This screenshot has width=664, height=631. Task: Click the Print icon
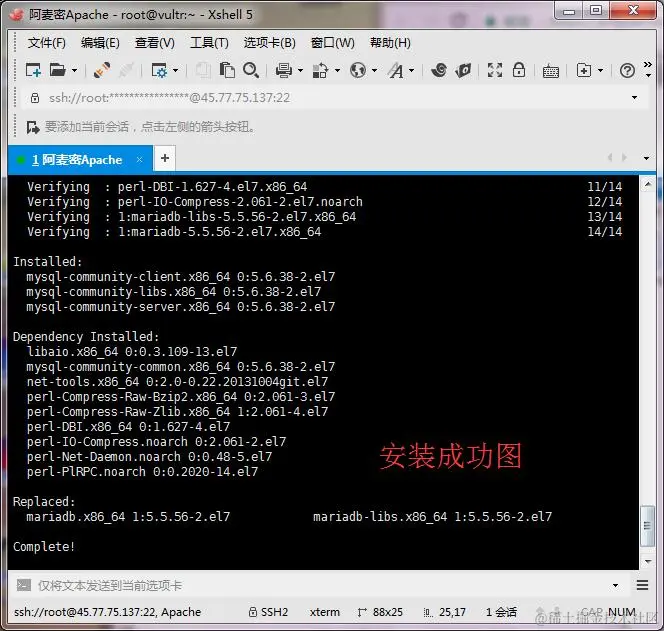pyautogui.click(x=284, y=70)
